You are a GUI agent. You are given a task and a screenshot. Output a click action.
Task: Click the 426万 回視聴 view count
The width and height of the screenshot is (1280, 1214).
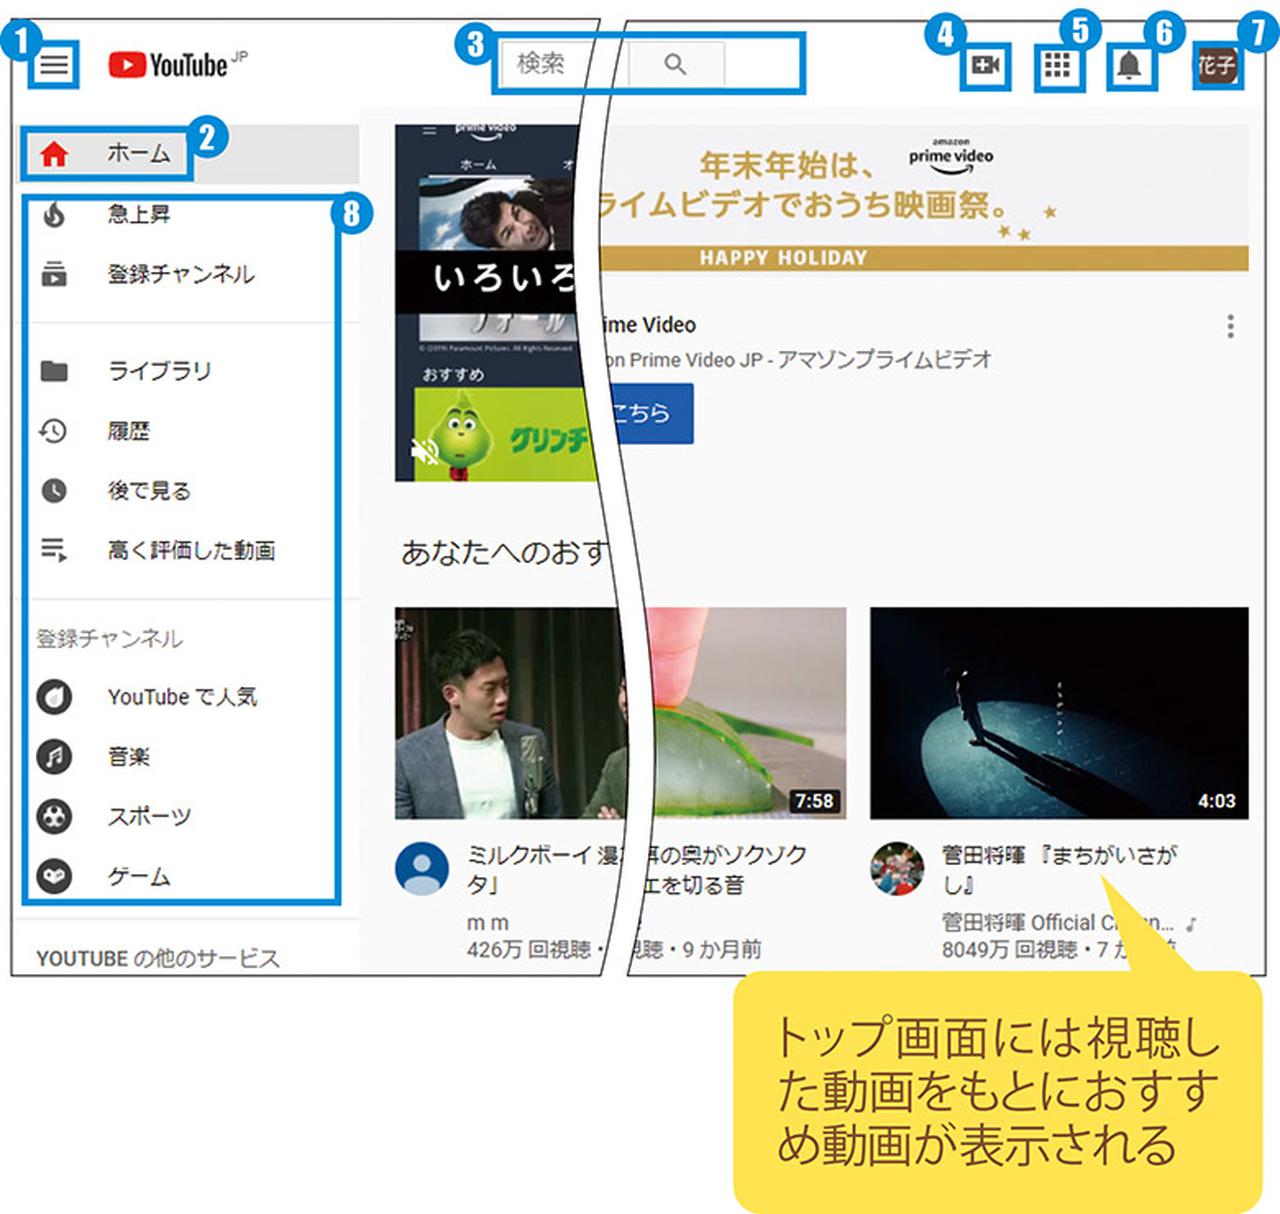pyautogui.click(x=529, y=949)
